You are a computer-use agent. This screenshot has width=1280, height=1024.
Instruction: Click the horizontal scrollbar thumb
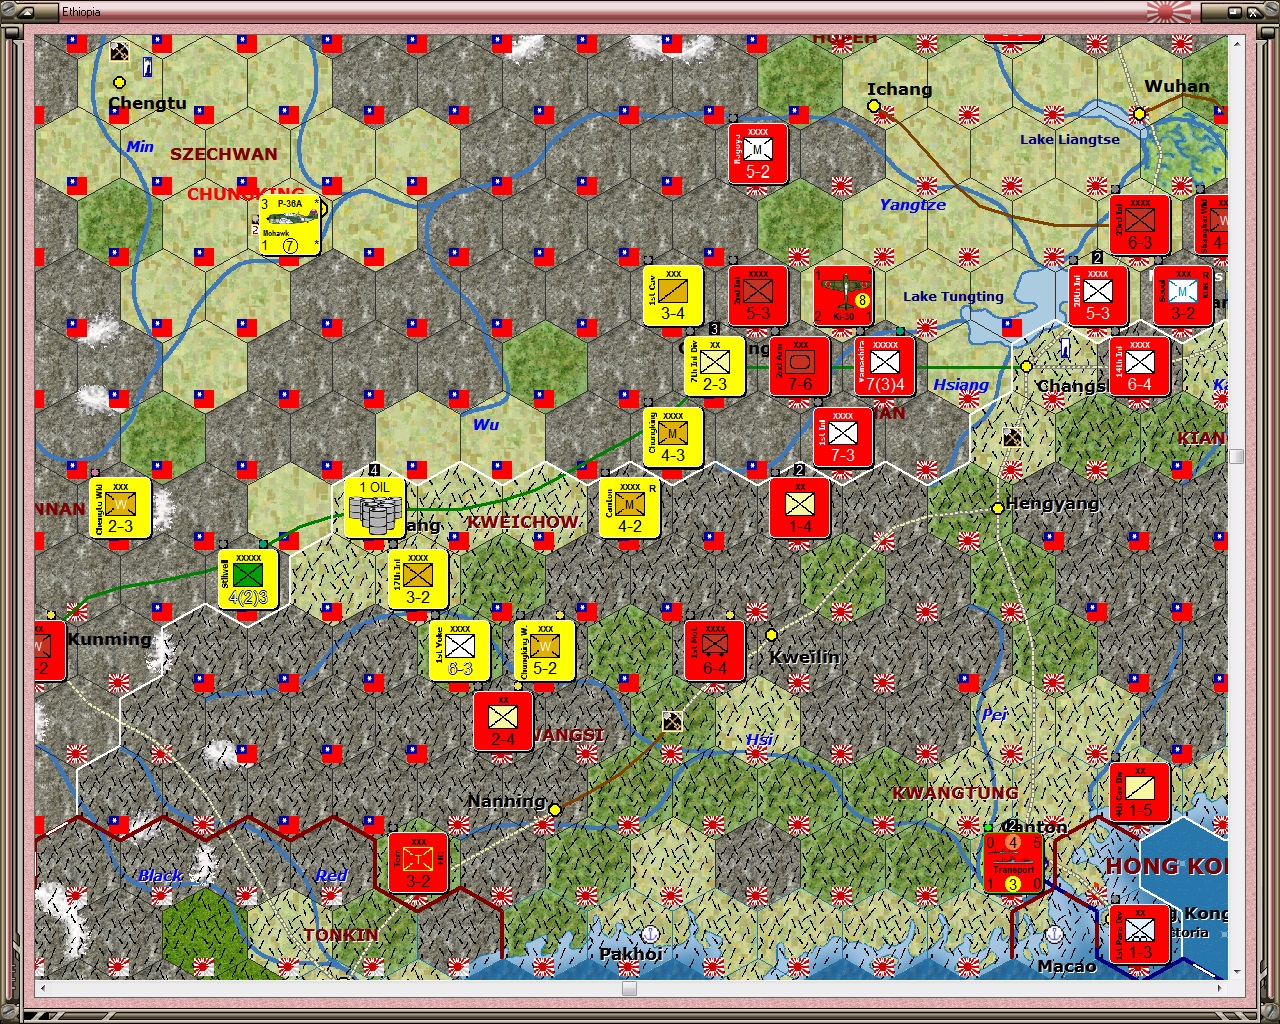point(629,989)
